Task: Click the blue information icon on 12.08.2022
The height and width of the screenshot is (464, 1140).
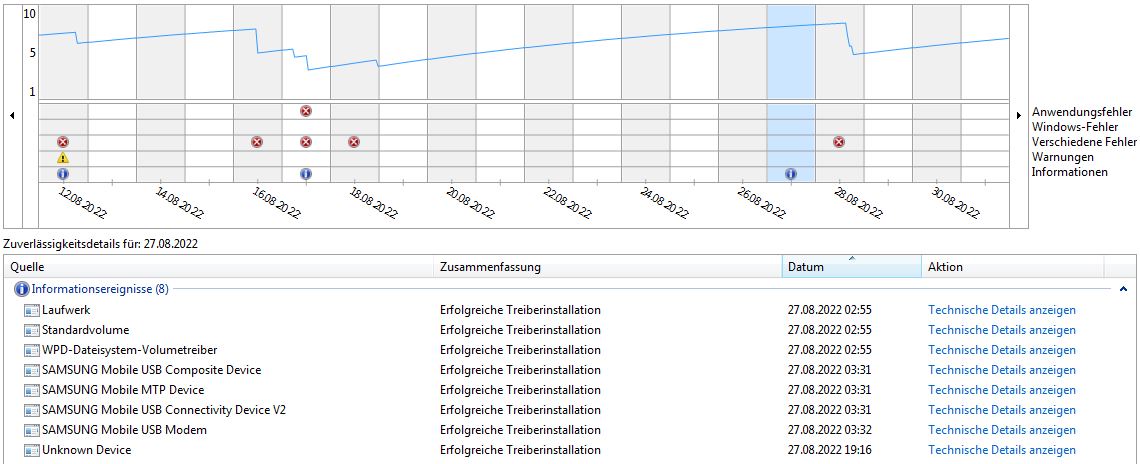Action: click(63, 174)
